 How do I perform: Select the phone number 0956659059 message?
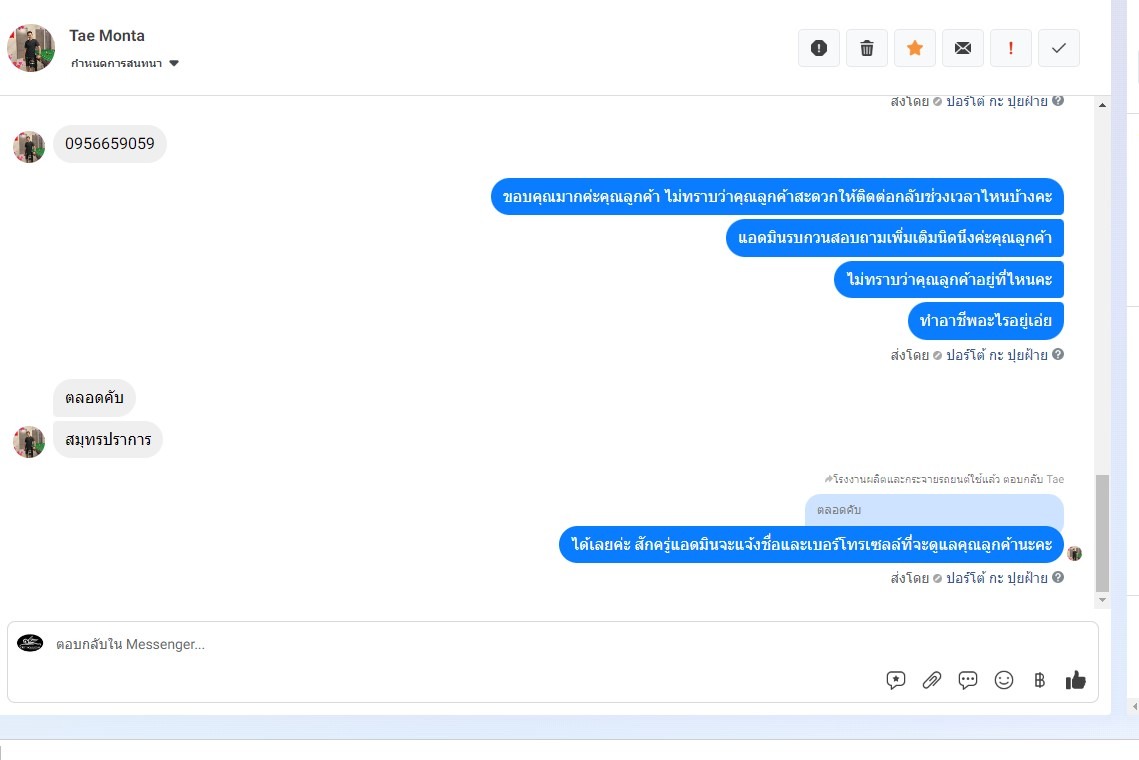(x=110, y=144)
